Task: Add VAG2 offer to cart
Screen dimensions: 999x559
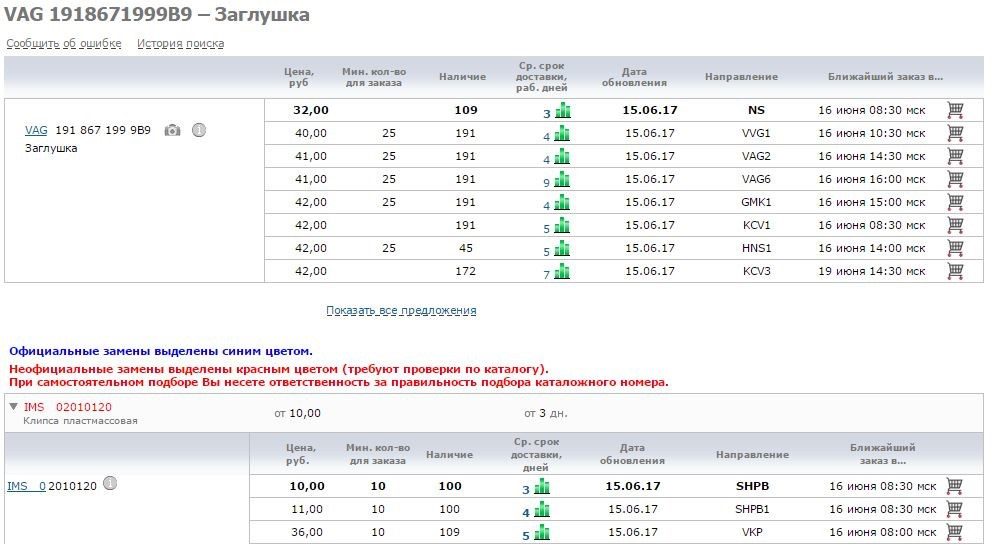Action: [x=954, y=156]
